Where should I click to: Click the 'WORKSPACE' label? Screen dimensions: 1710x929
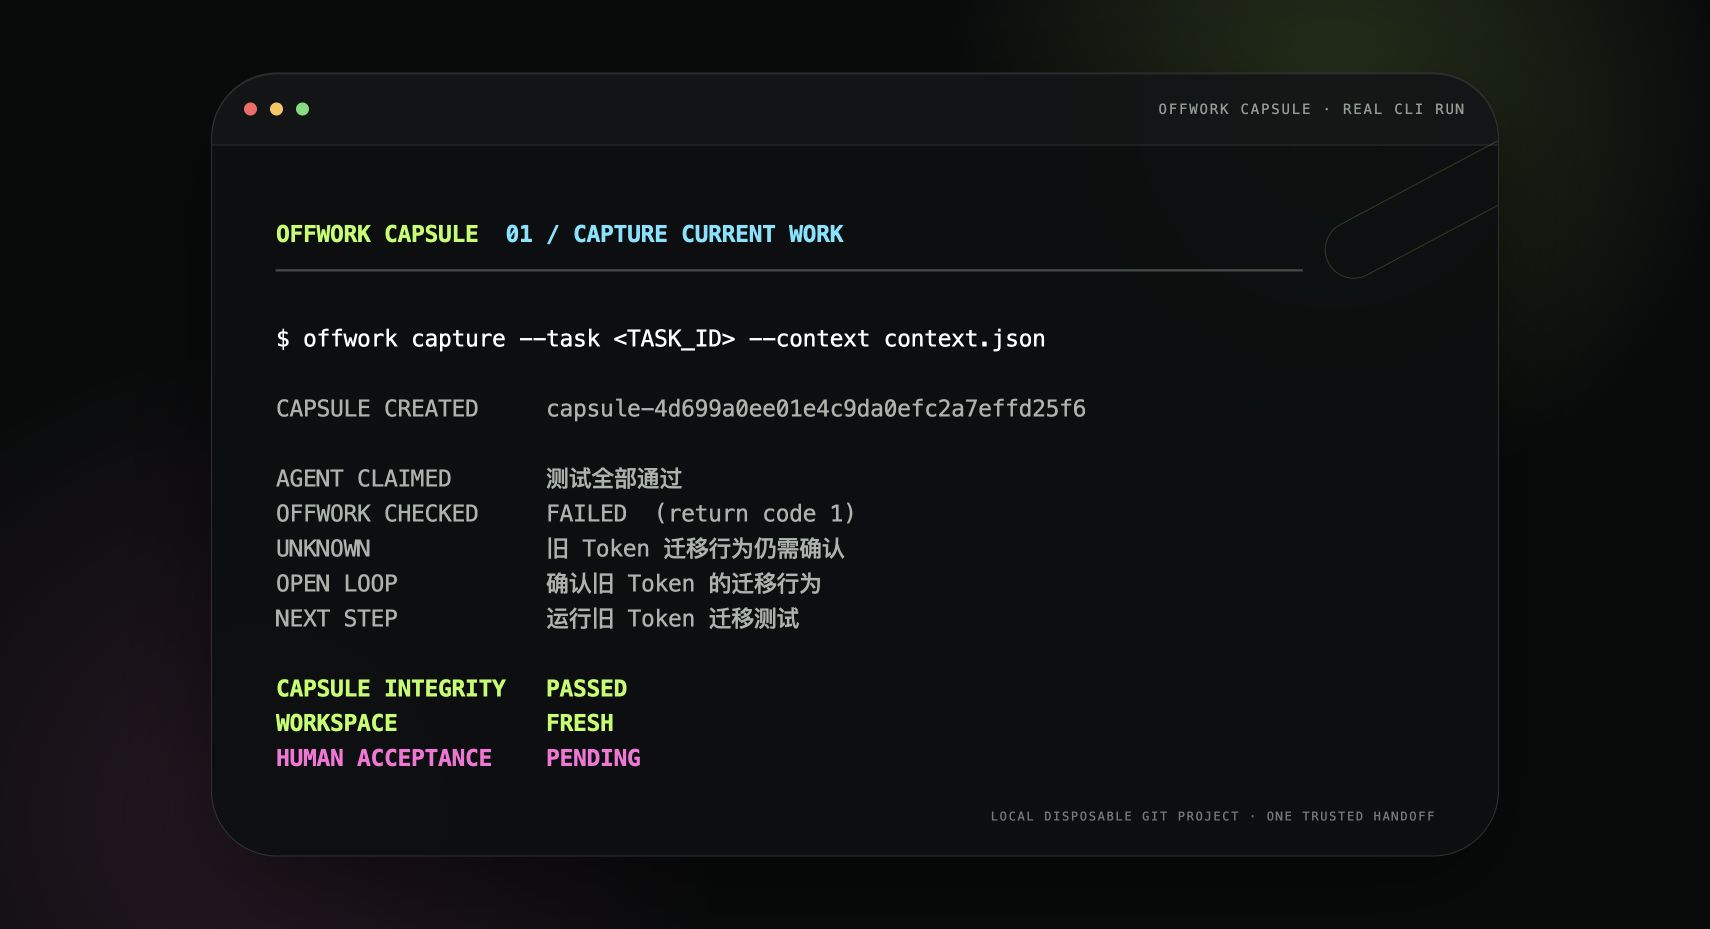coord(337,723)
